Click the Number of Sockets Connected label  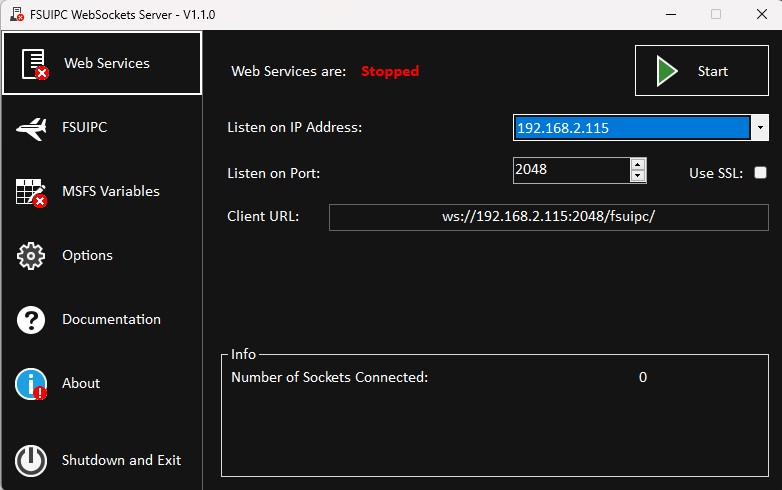coord(330,377)
